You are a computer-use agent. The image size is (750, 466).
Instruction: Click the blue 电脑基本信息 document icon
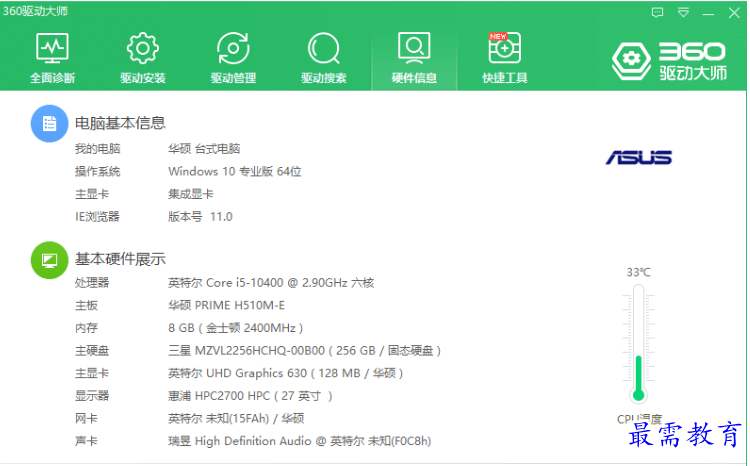tap(49, 123)
